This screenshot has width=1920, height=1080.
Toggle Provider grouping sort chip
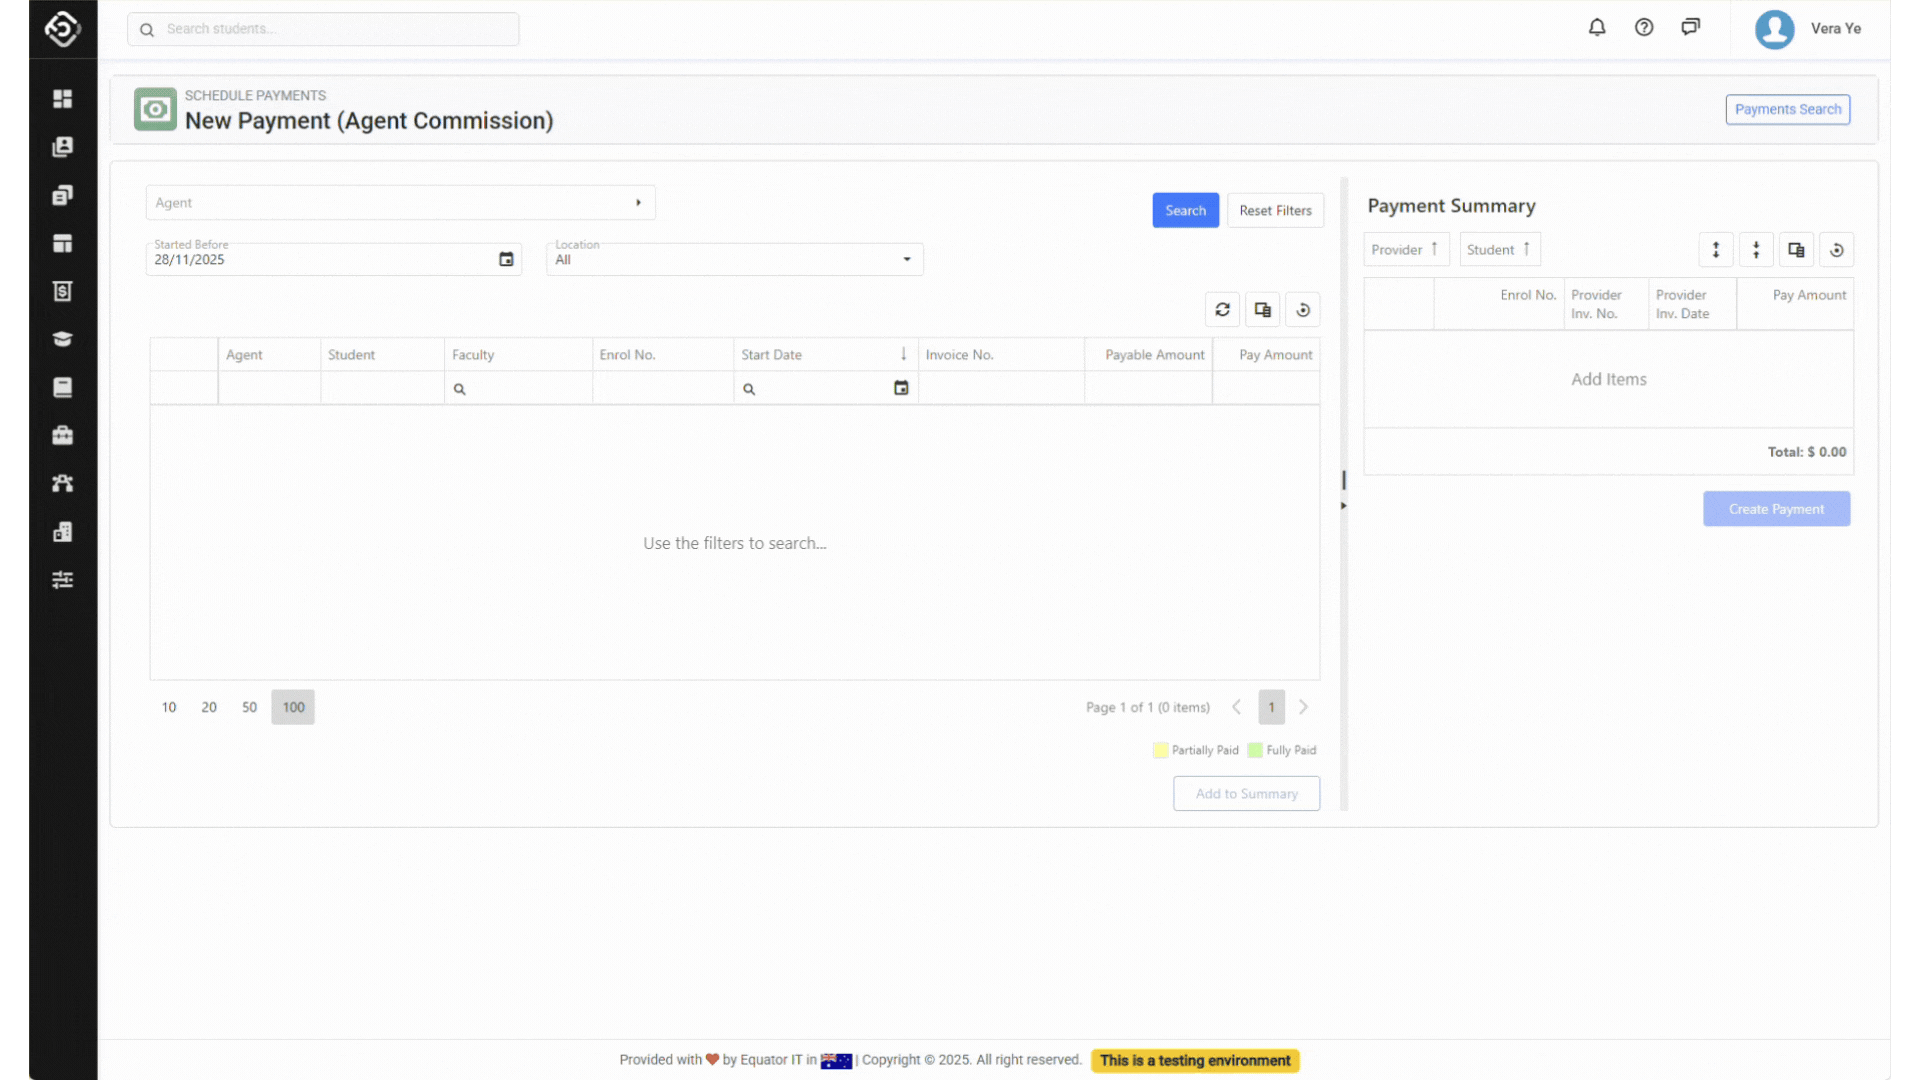pos(1405,250)
